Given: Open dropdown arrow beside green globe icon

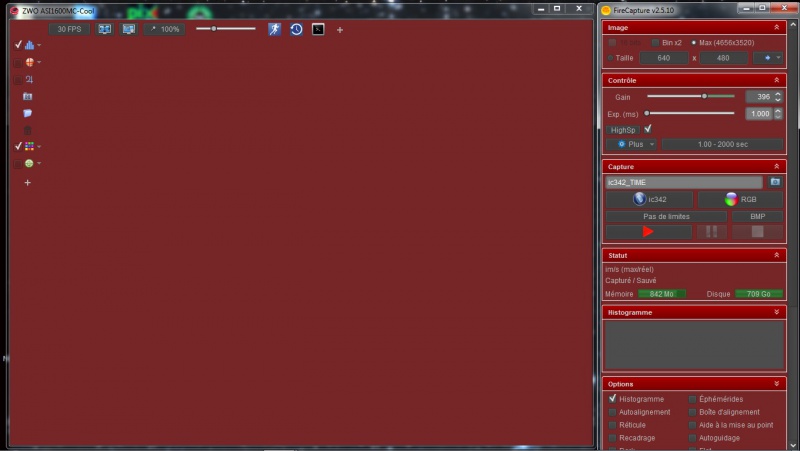Looking at the screenshot, I should [39, 163].
